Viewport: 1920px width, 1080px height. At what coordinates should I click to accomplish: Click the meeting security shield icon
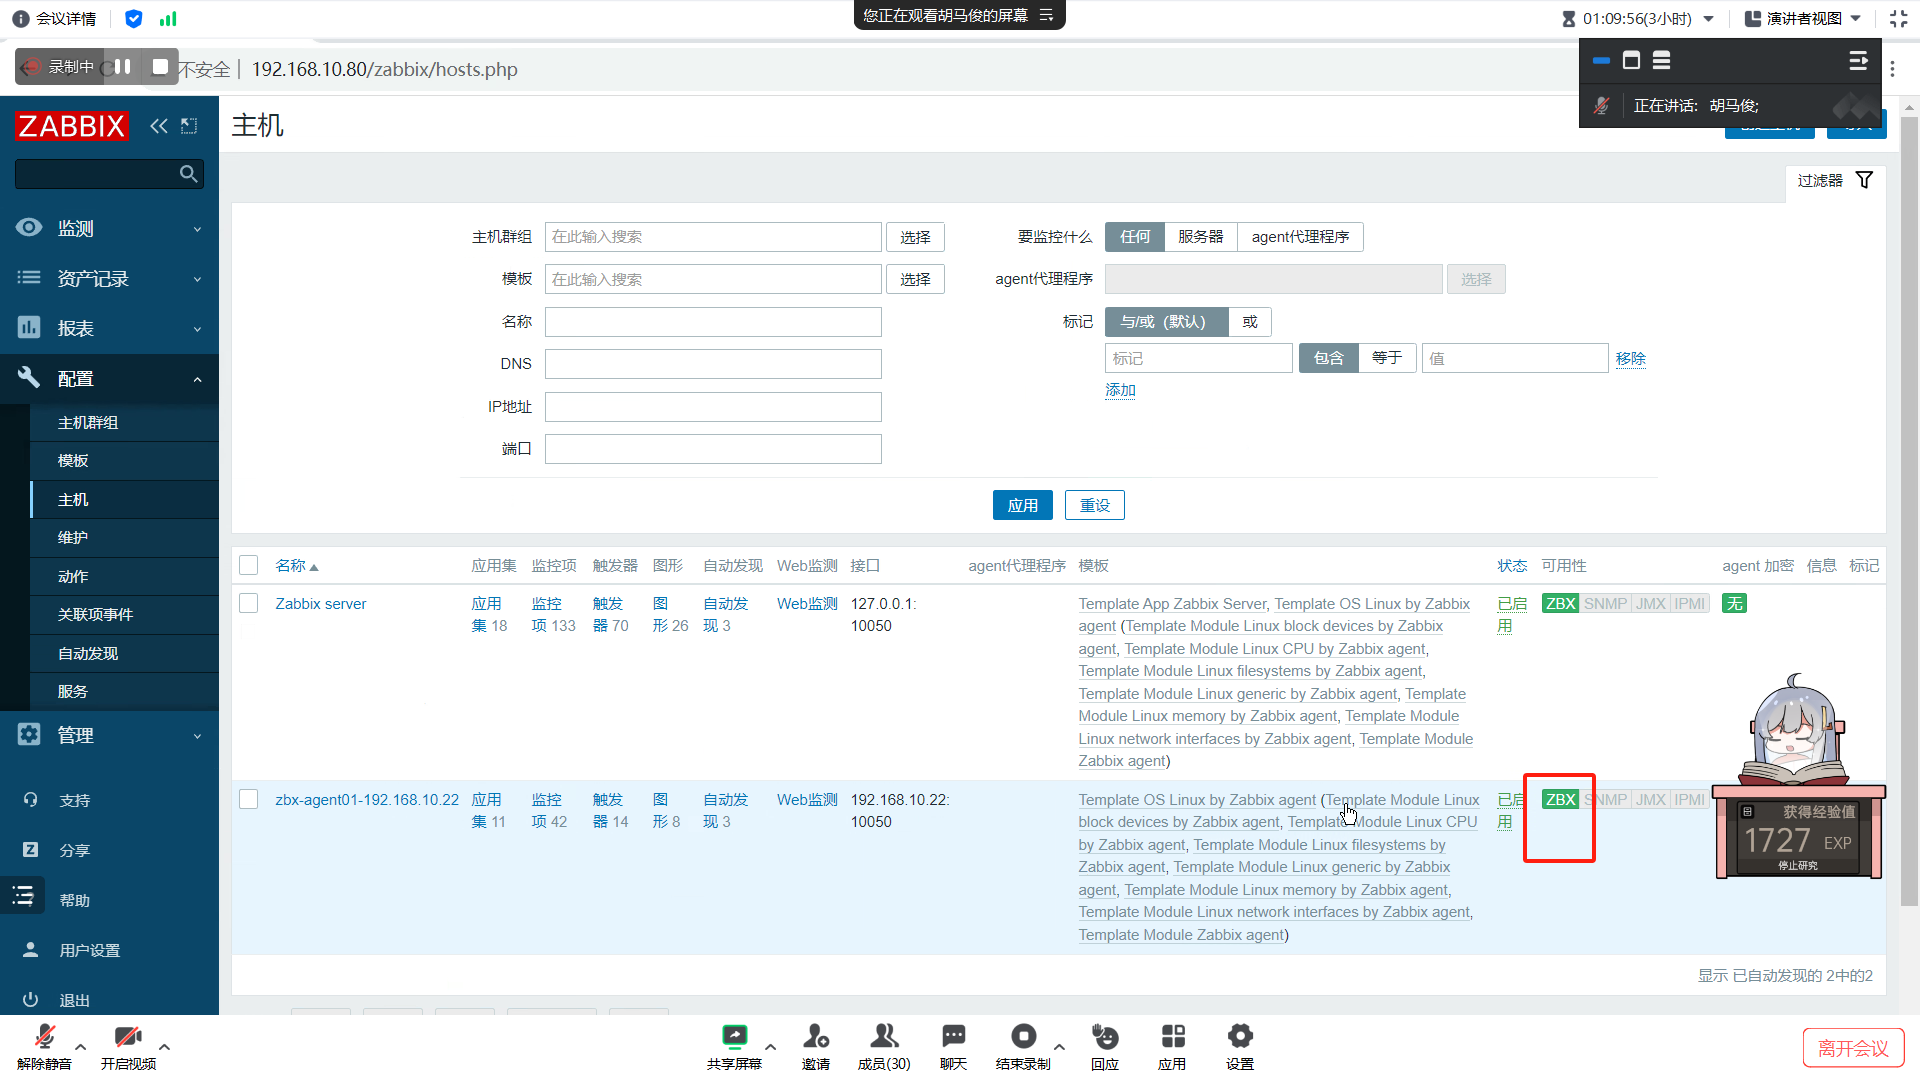[134, 18]
